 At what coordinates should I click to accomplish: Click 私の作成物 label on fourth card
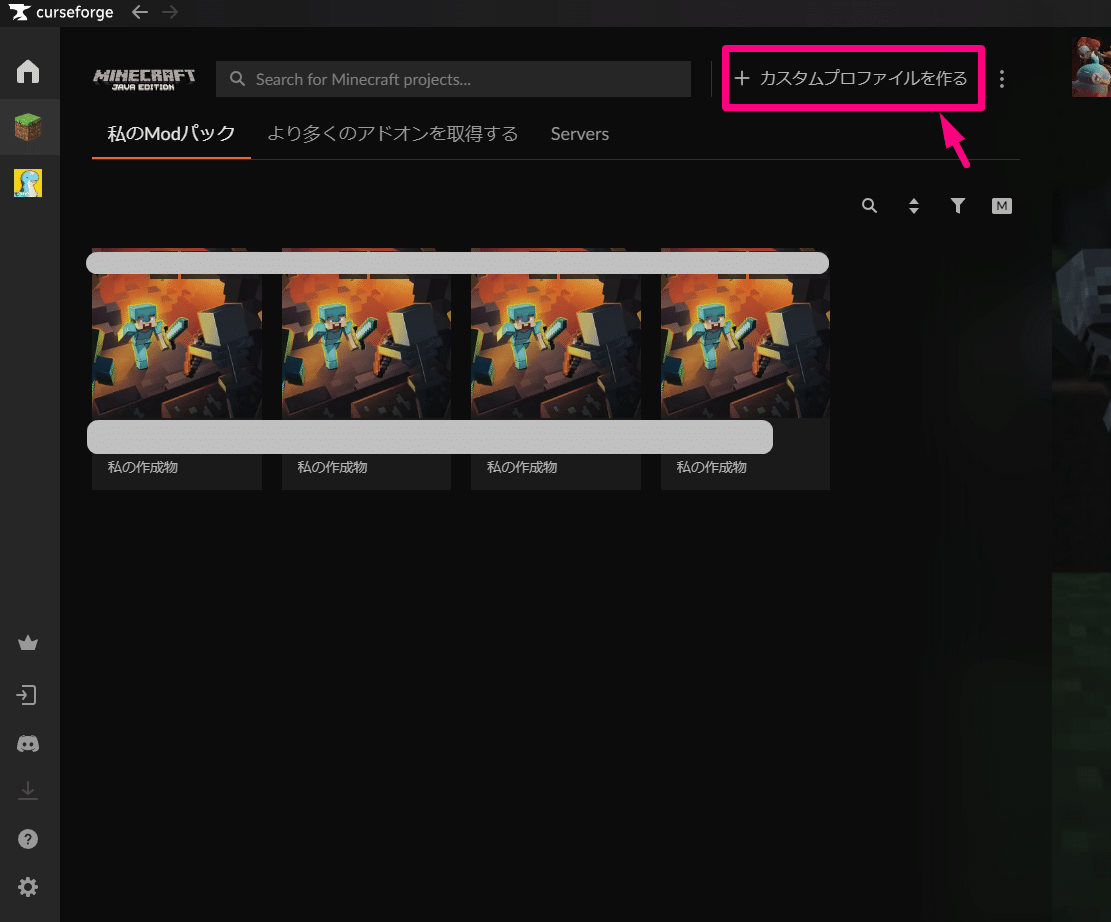(x=711, y=467)
